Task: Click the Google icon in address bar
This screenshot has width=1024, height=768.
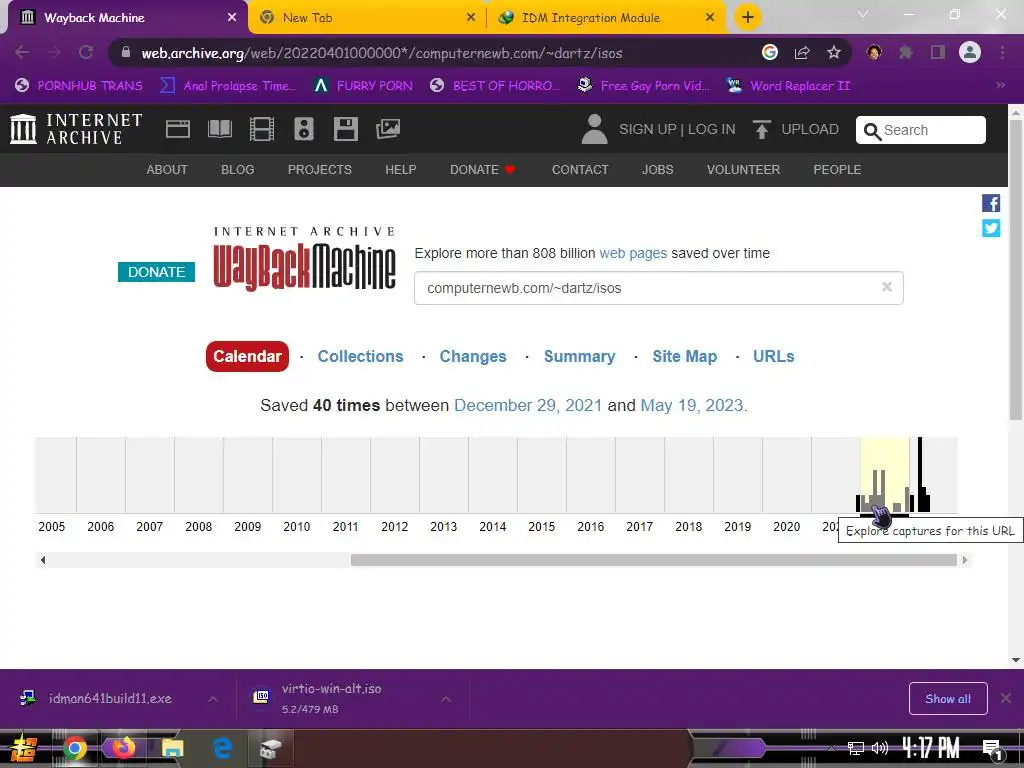Action: 770,52
